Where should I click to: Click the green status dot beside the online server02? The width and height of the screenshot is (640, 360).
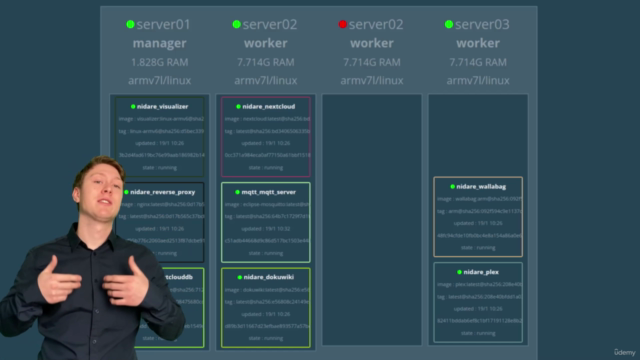(236, 24)
